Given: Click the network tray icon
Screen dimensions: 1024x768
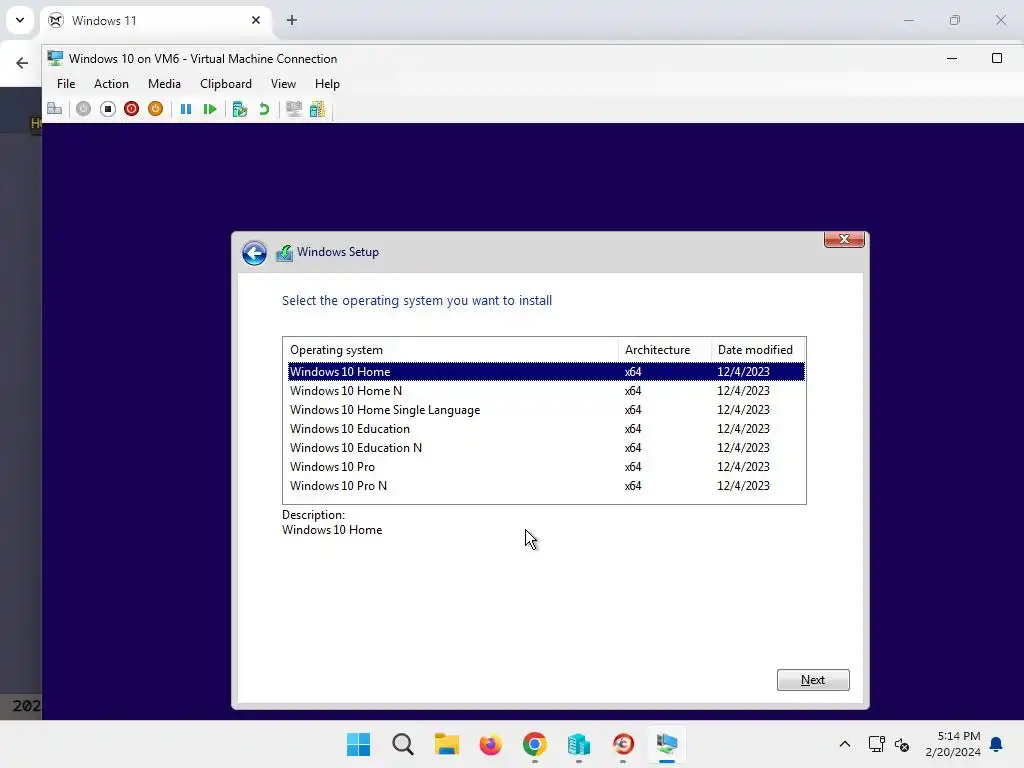Looking at the screenshot, I should (x=876, y=744).
